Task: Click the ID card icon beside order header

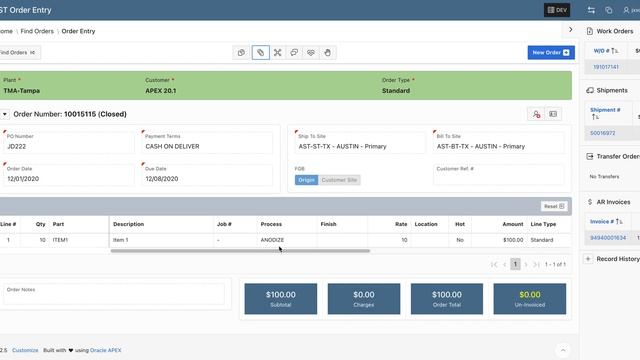Action: coord(553,114)
